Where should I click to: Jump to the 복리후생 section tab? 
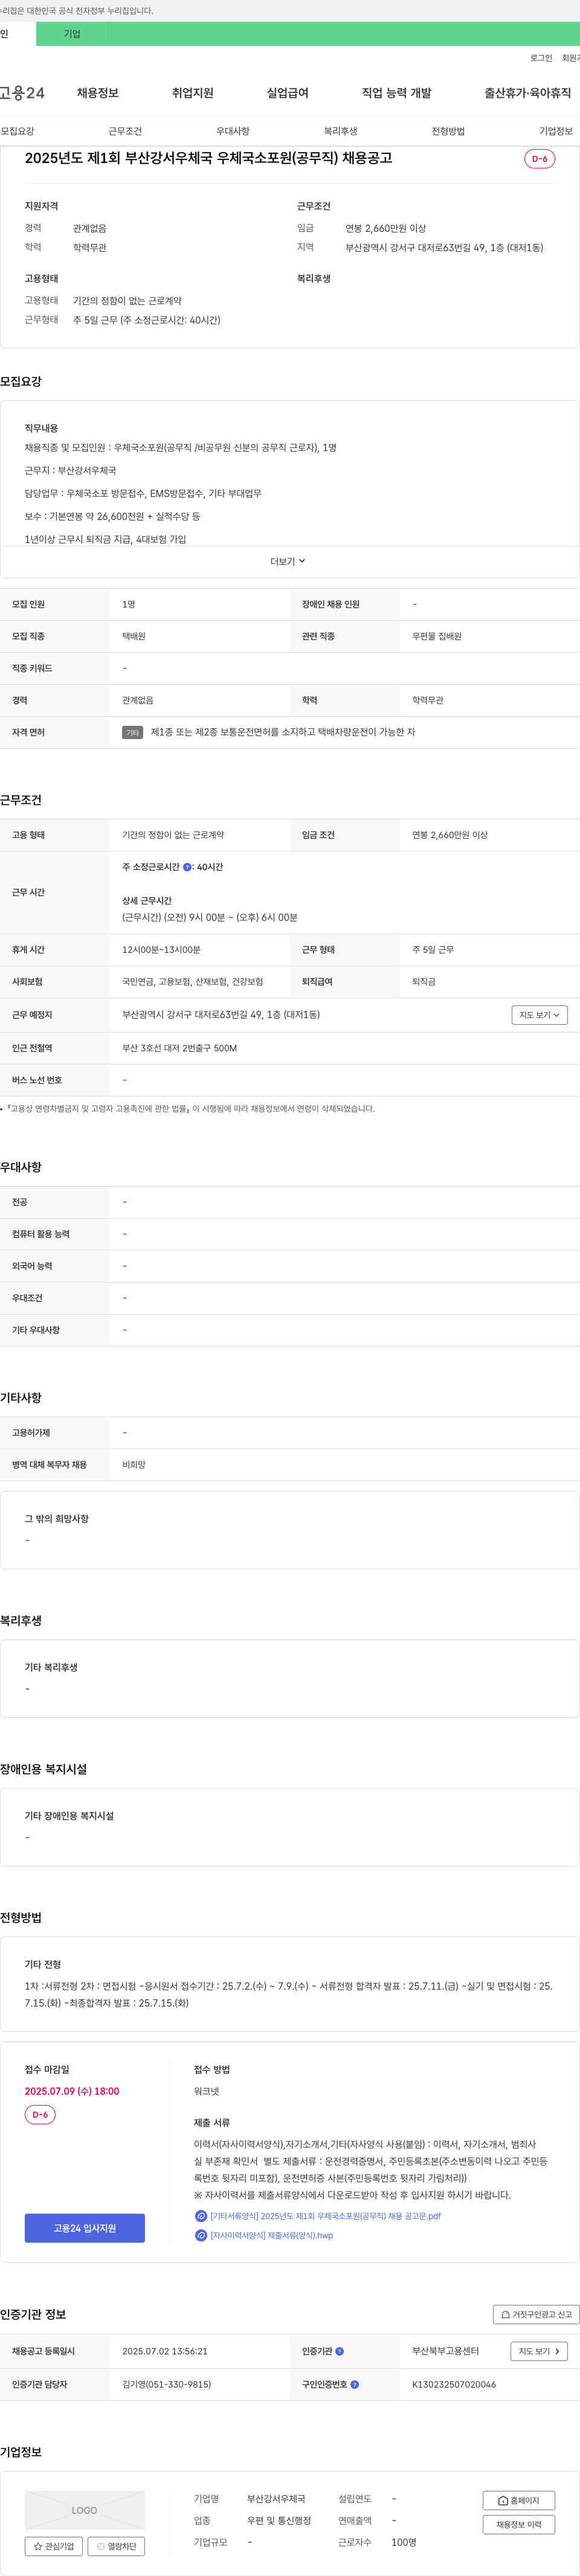[x=341, y=131]
